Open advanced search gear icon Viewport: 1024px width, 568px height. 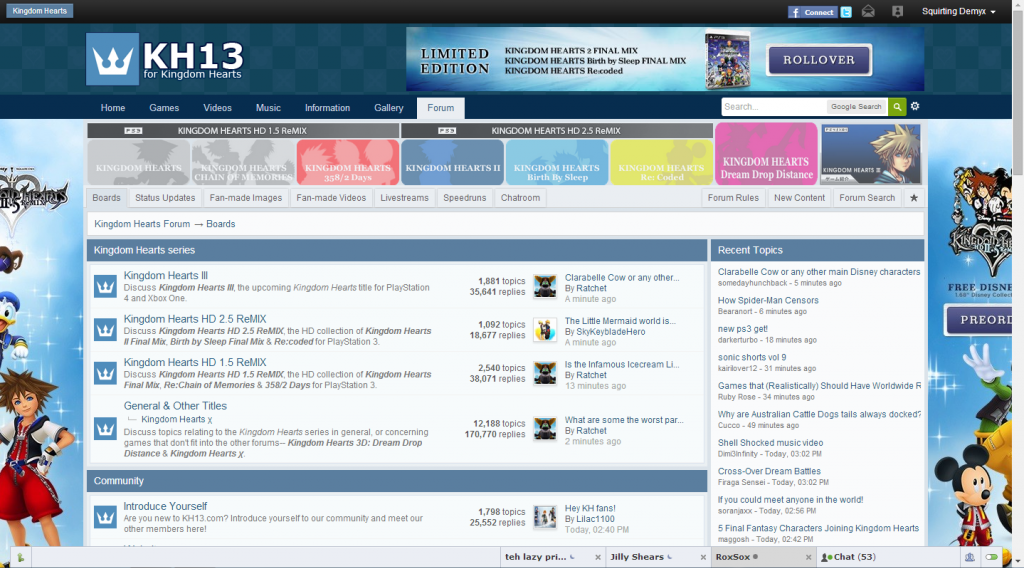pos(915,107)
